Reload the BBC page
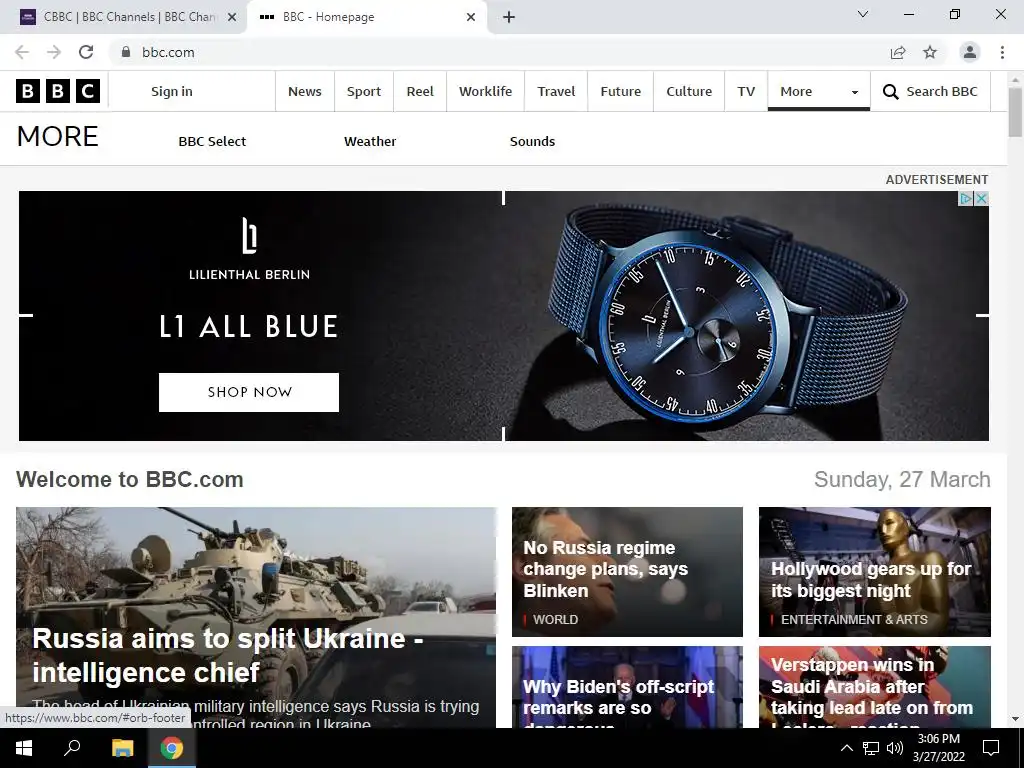Image resolution: width=1024 pixels, height=768 pixels. click(x=86, y=52)
